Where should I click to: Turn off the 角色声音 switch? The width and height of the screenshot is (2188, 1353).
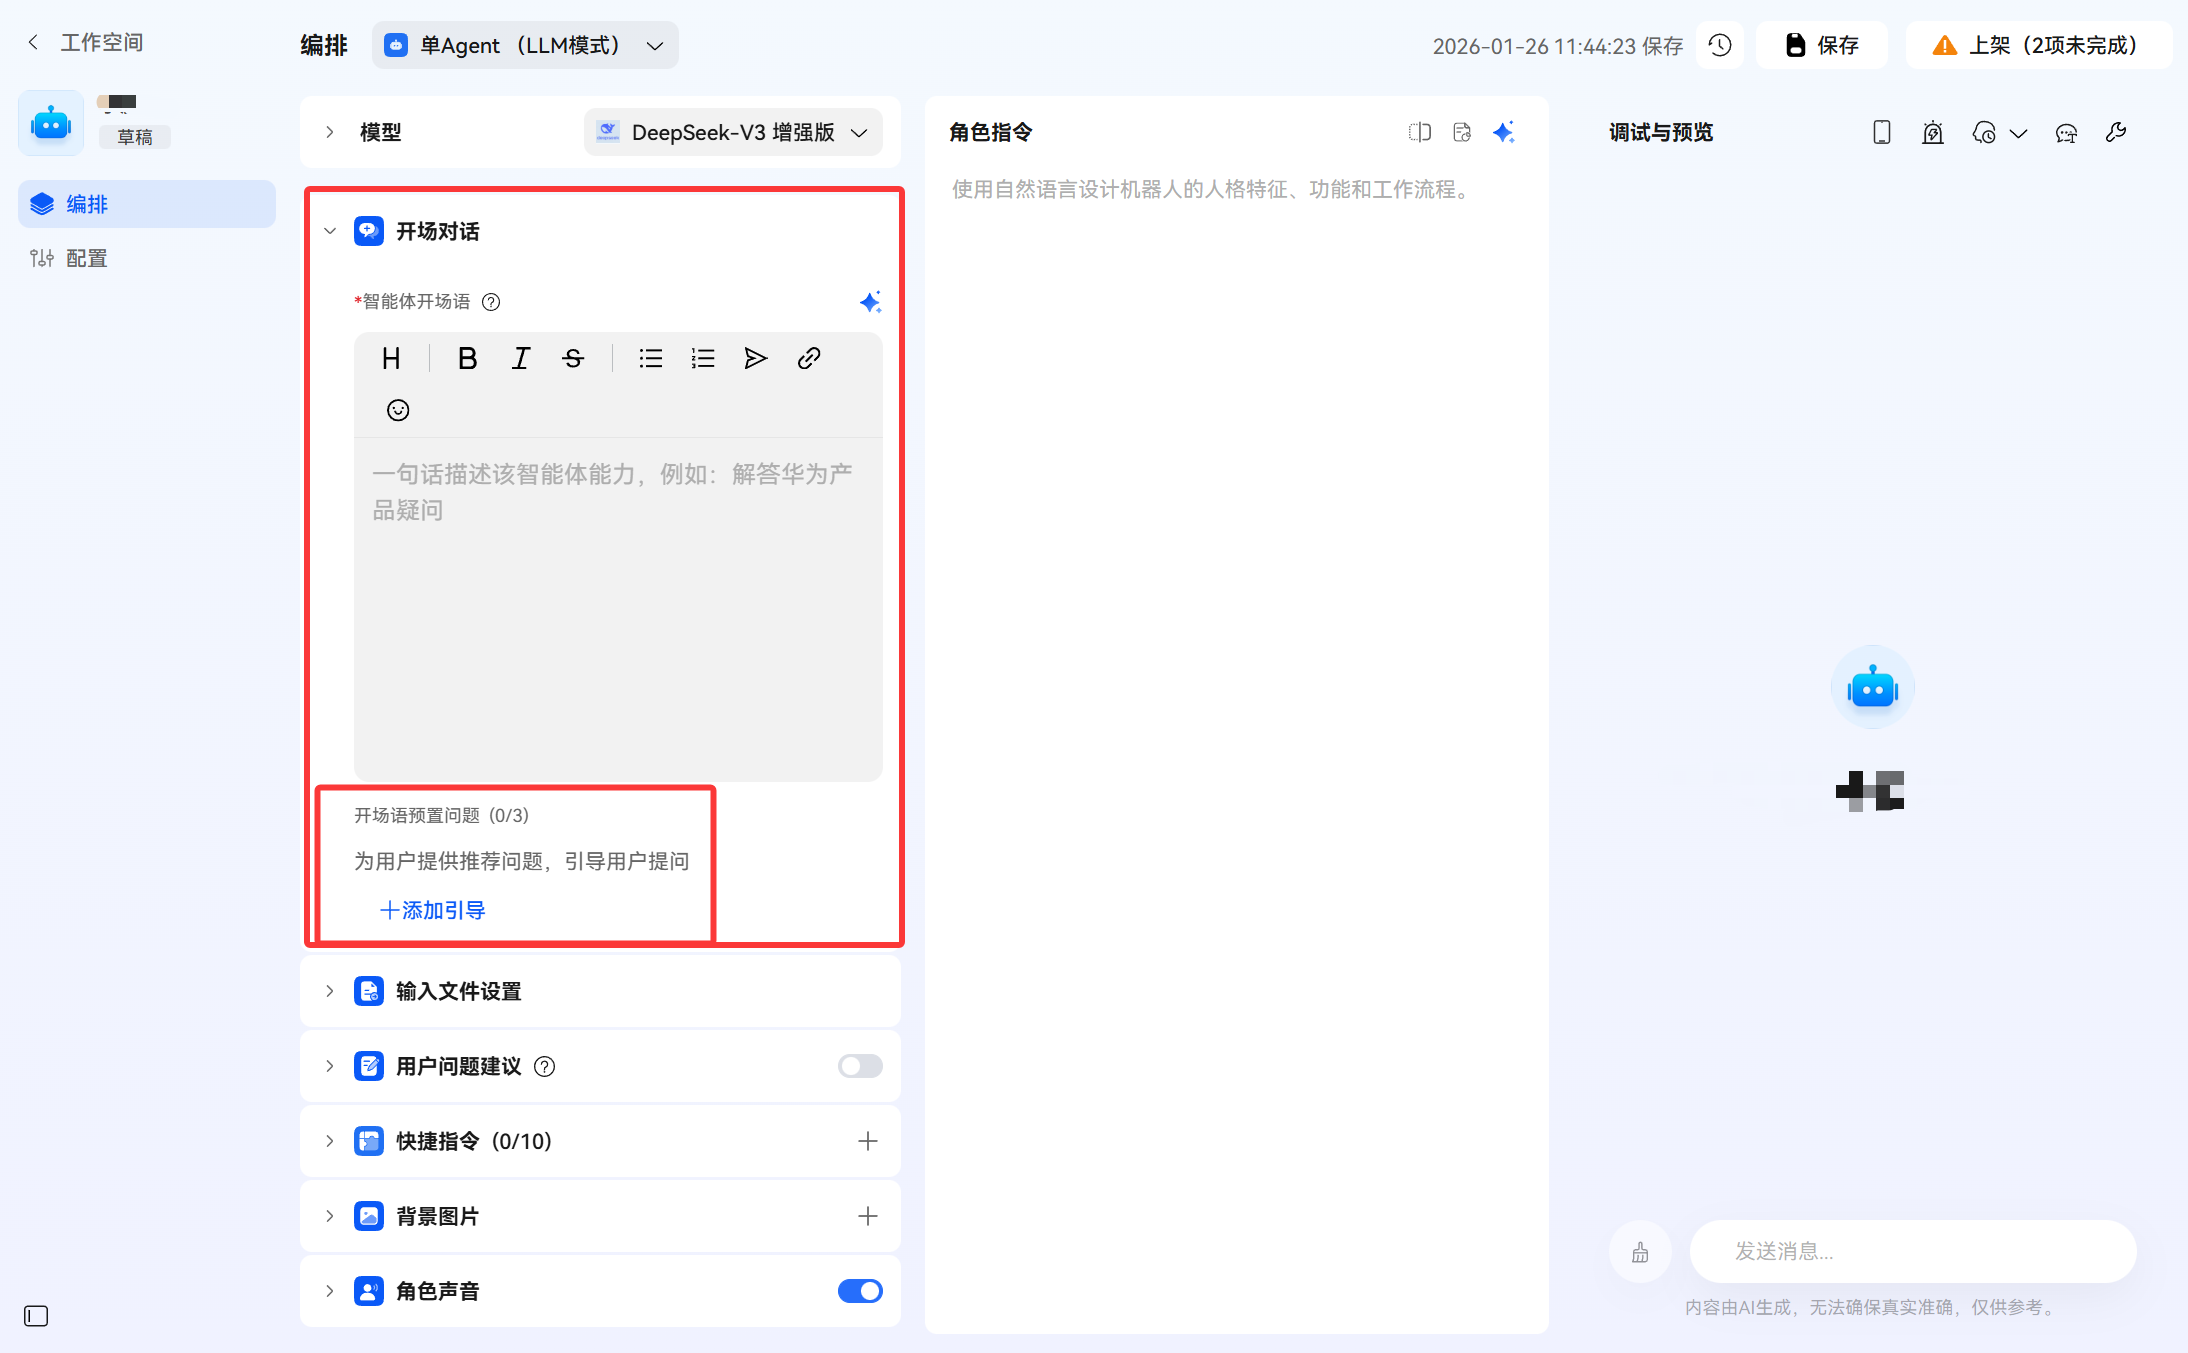pos(859,1291)
